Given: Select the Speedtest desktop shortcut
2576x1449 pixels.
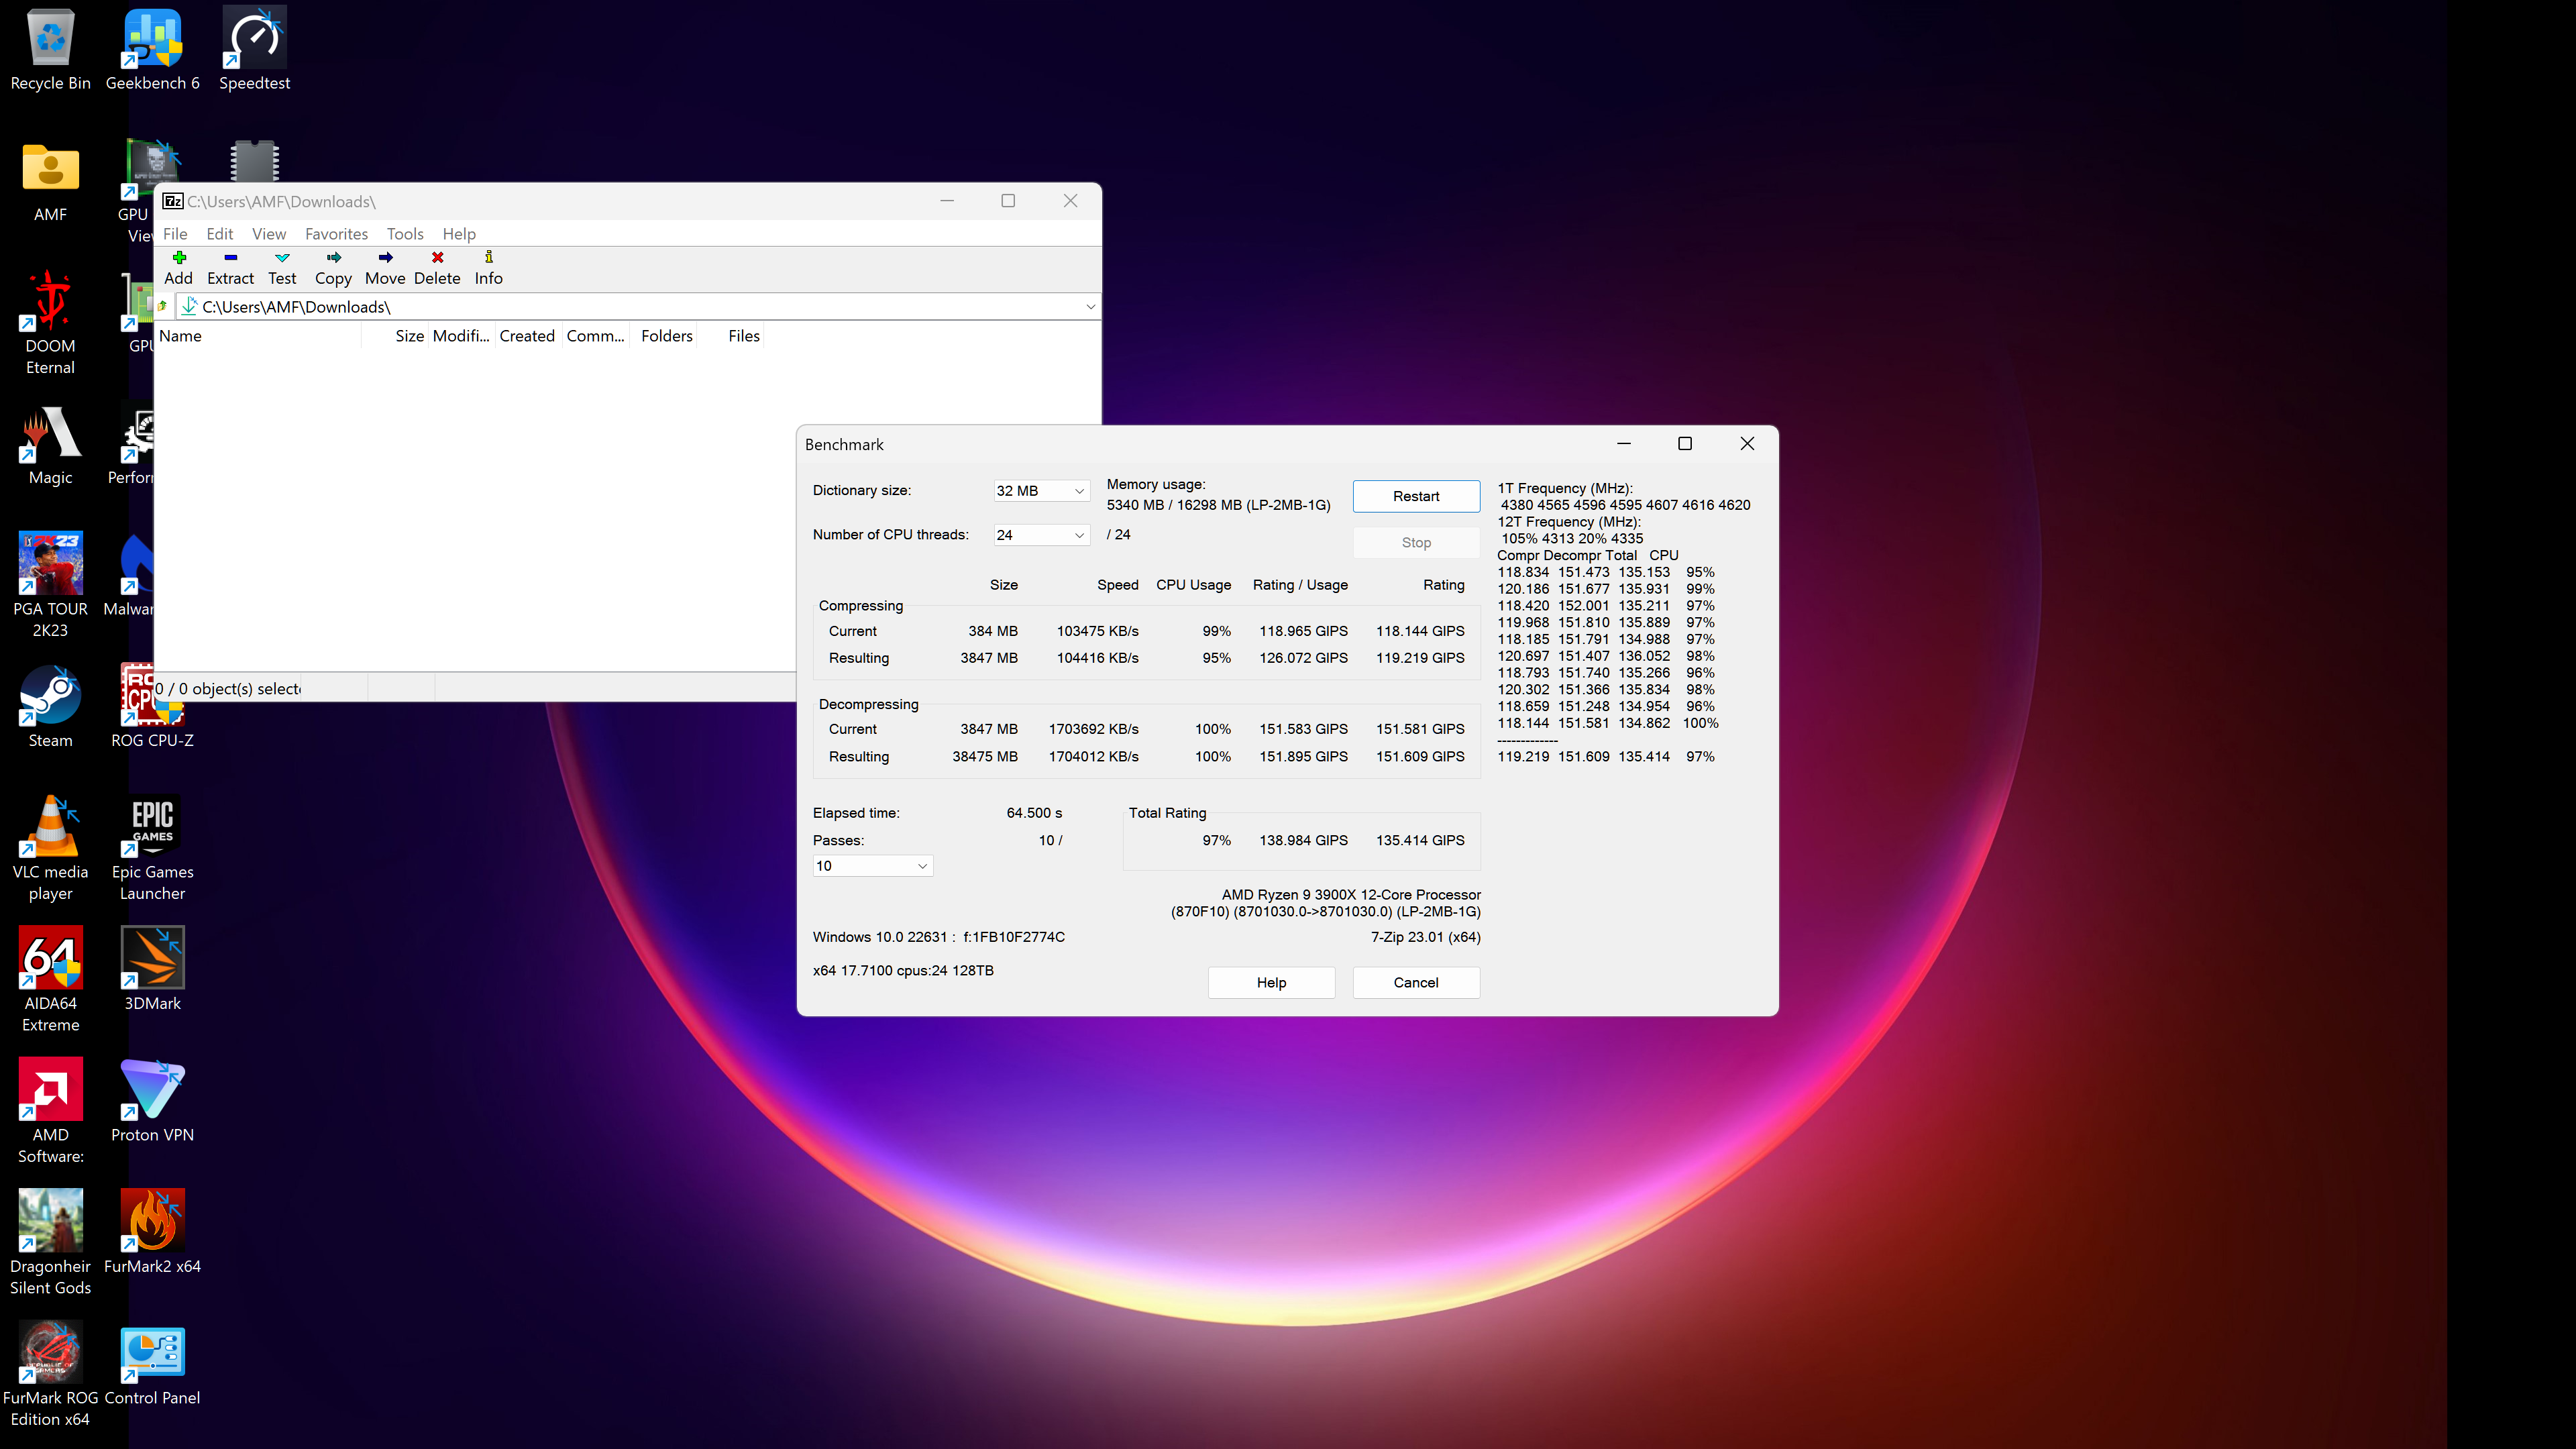Looking at the screenshot, I should 254,50.
